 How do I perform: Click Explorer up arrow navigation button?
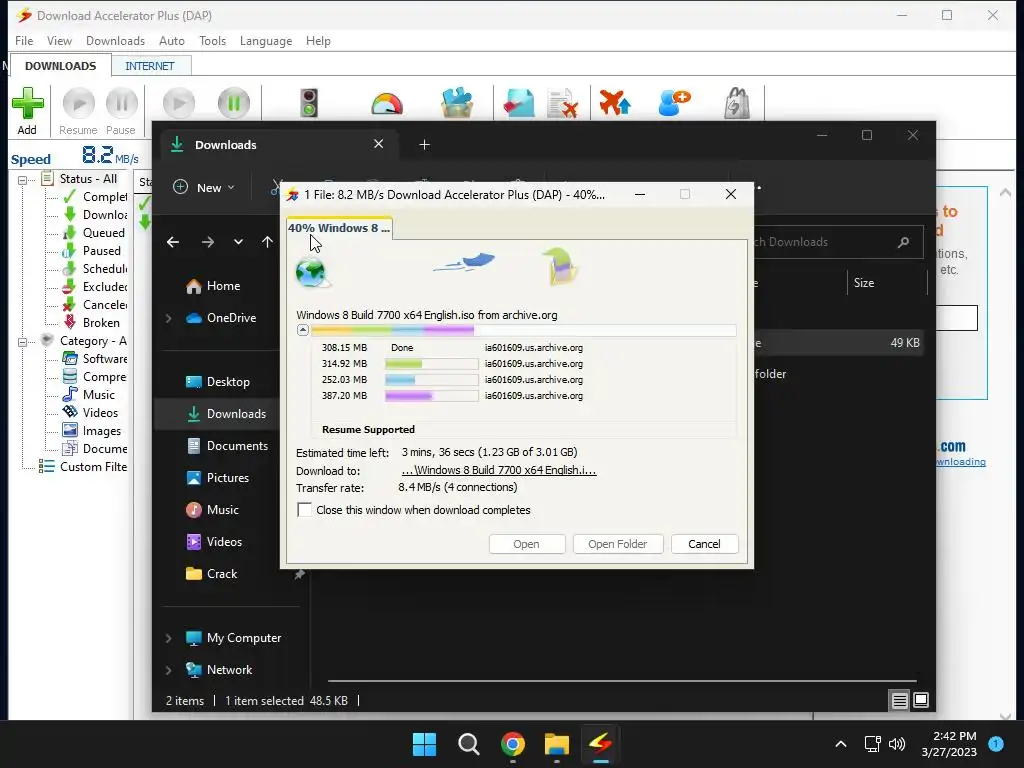pos(267,242)
